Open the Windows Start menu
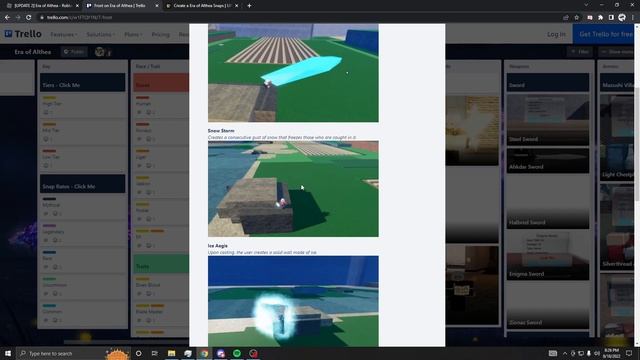 (8, 353)
